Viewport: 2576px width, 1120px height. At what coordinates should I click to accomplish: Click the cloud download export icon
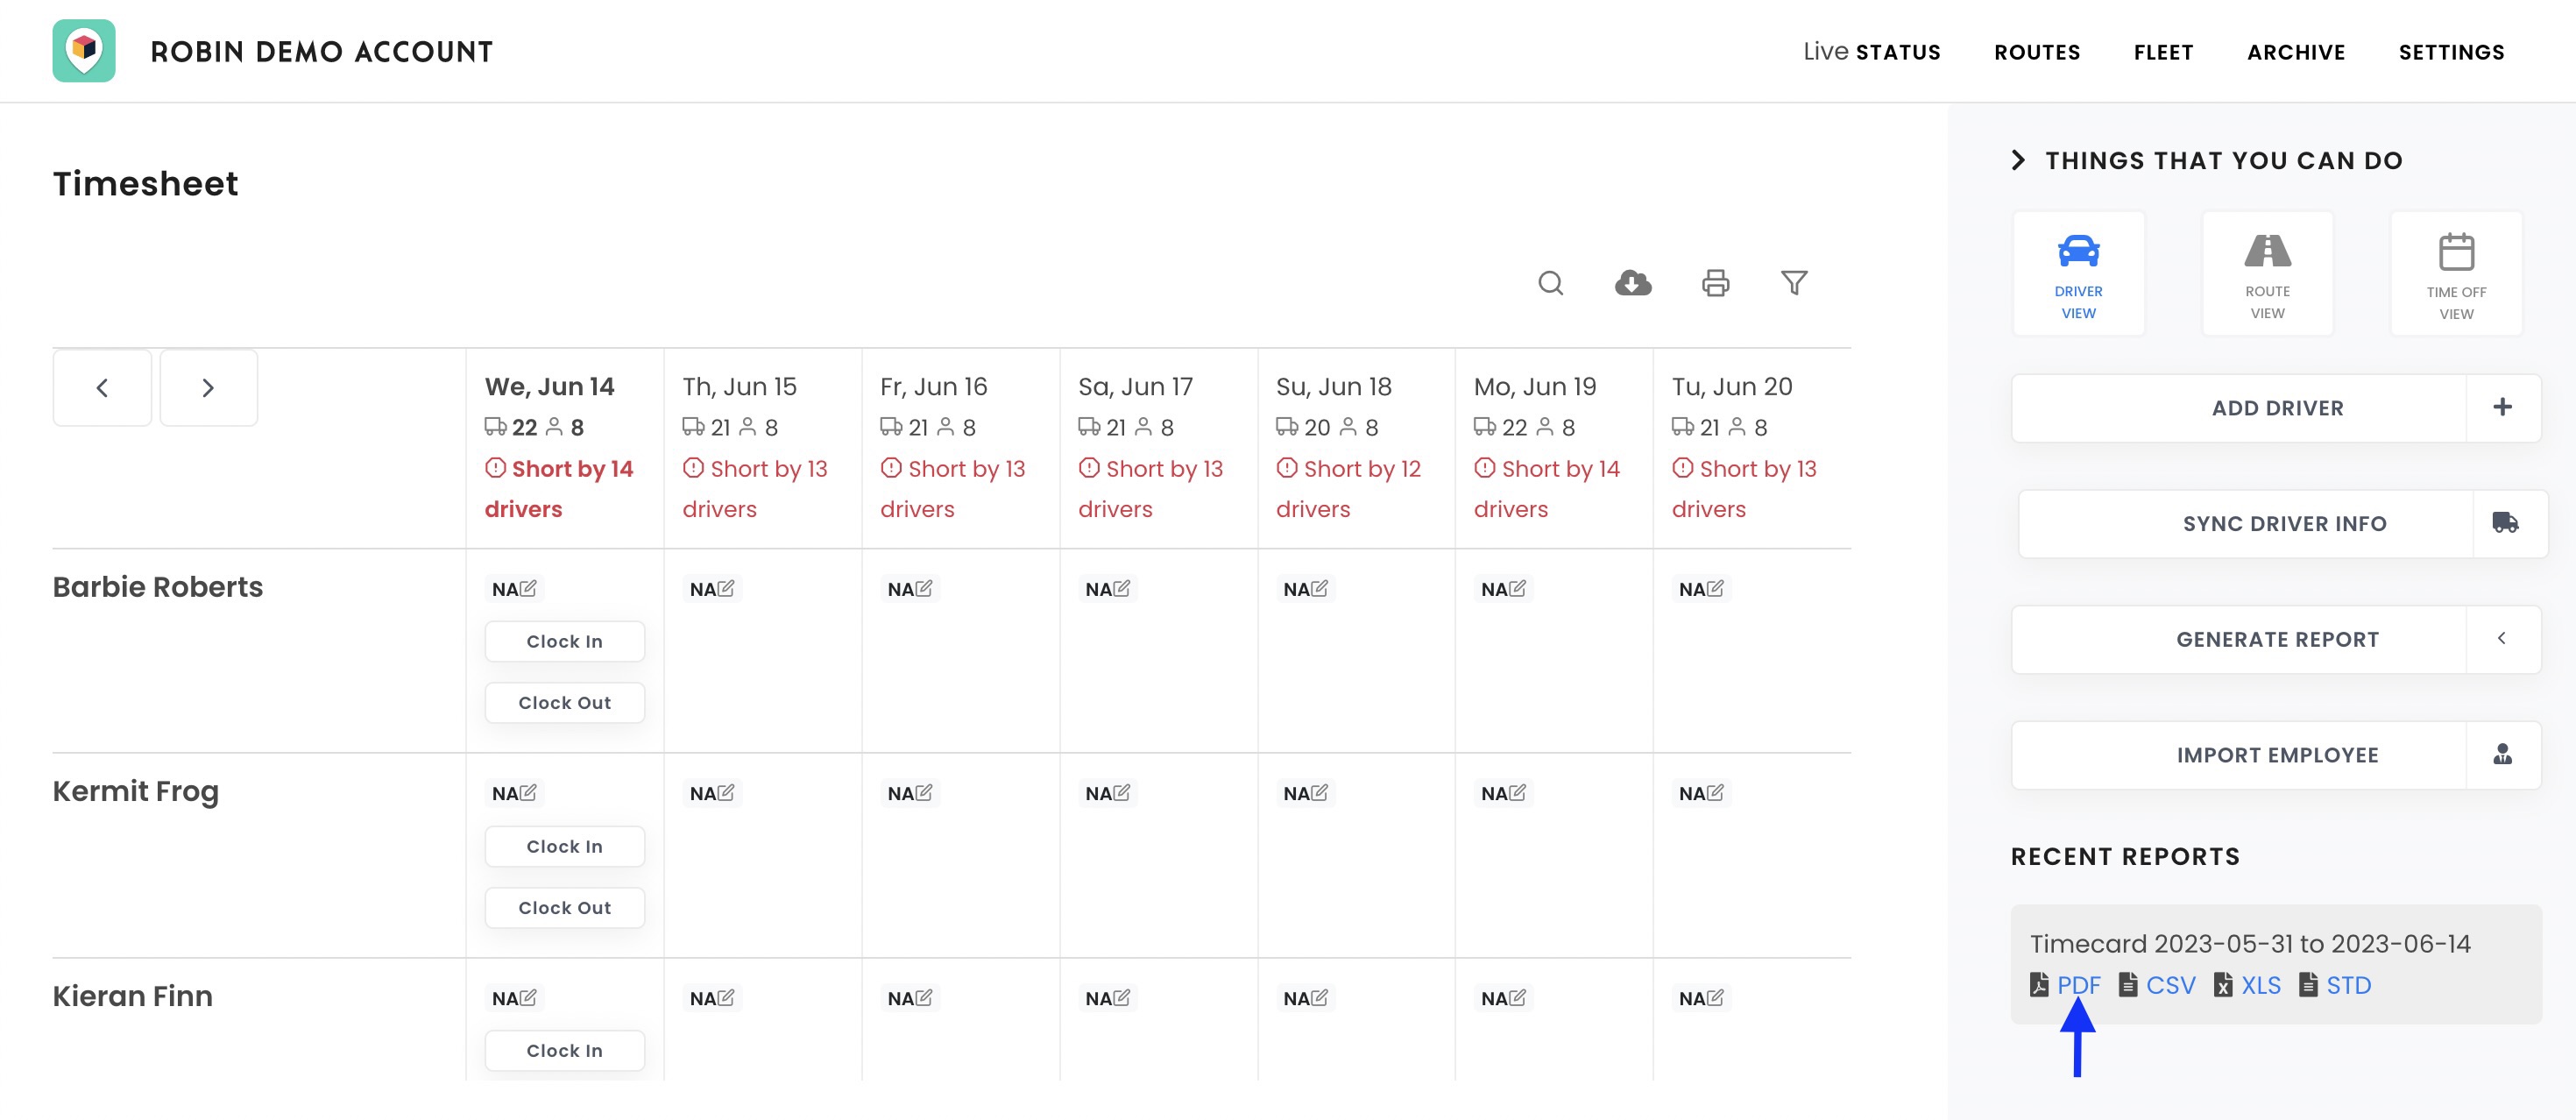tap(1633, 283)
